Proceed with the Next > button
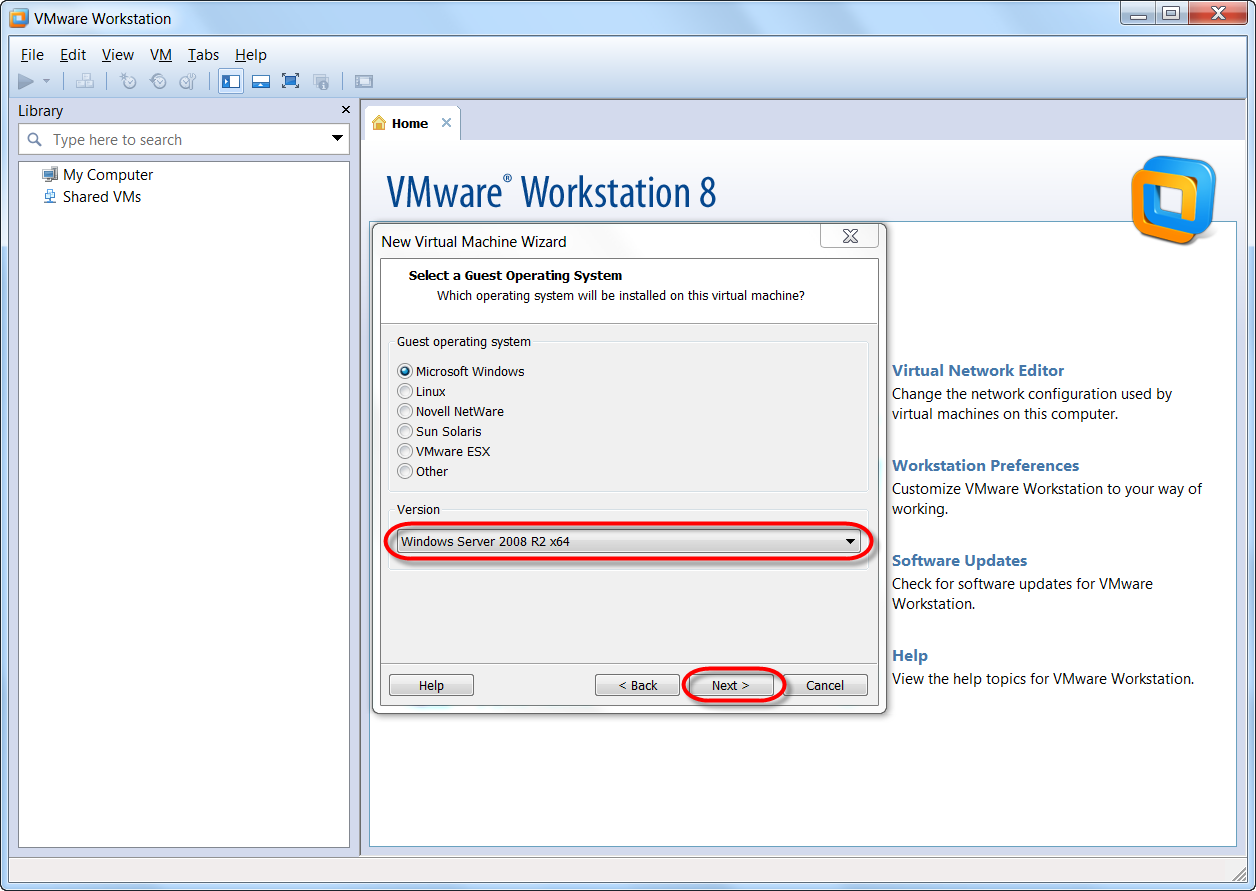The image size is (1256, 891). point(730,685)
